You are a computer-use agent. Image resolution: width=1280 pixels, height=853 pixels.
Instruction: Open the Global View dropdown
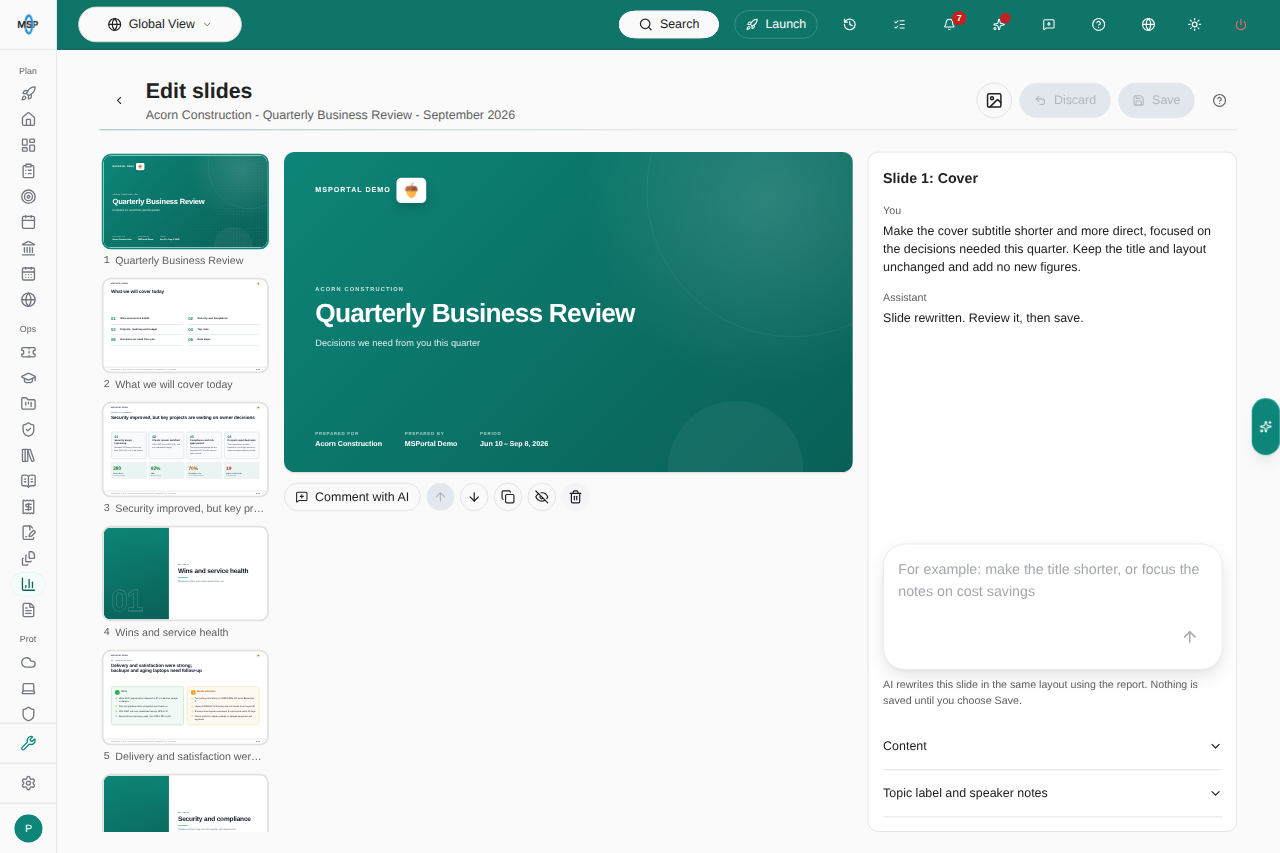(x=160, y=24)
